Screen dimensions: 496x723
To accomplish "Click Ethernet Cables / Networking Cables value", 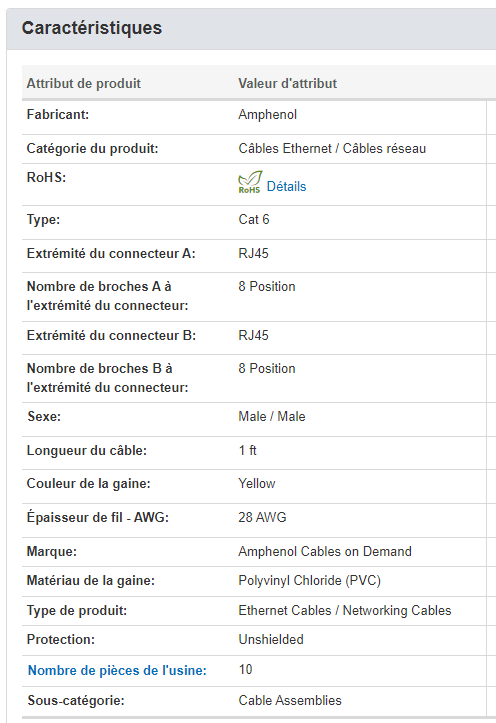I will click(345, 610).
